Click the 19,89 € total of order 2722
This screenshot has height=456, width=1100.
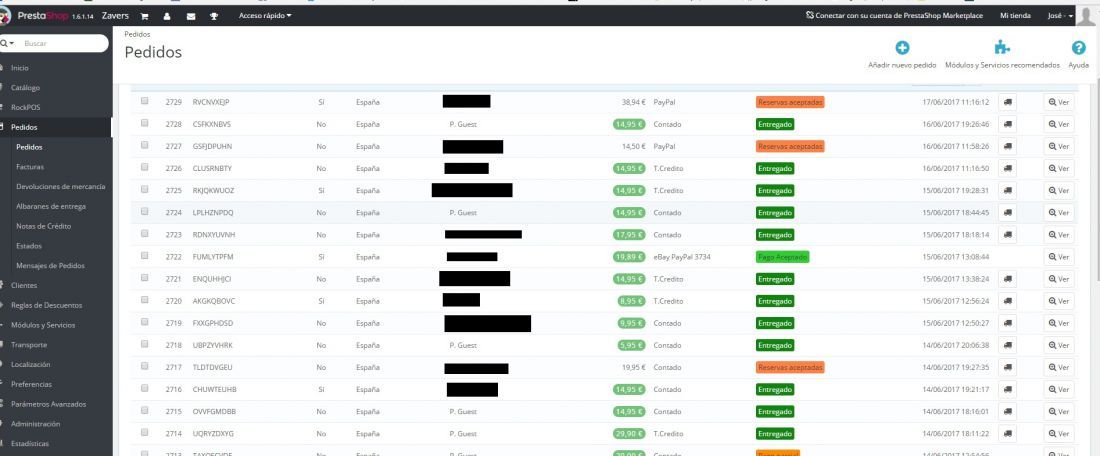pyautogui.click(x=629, y=257)
